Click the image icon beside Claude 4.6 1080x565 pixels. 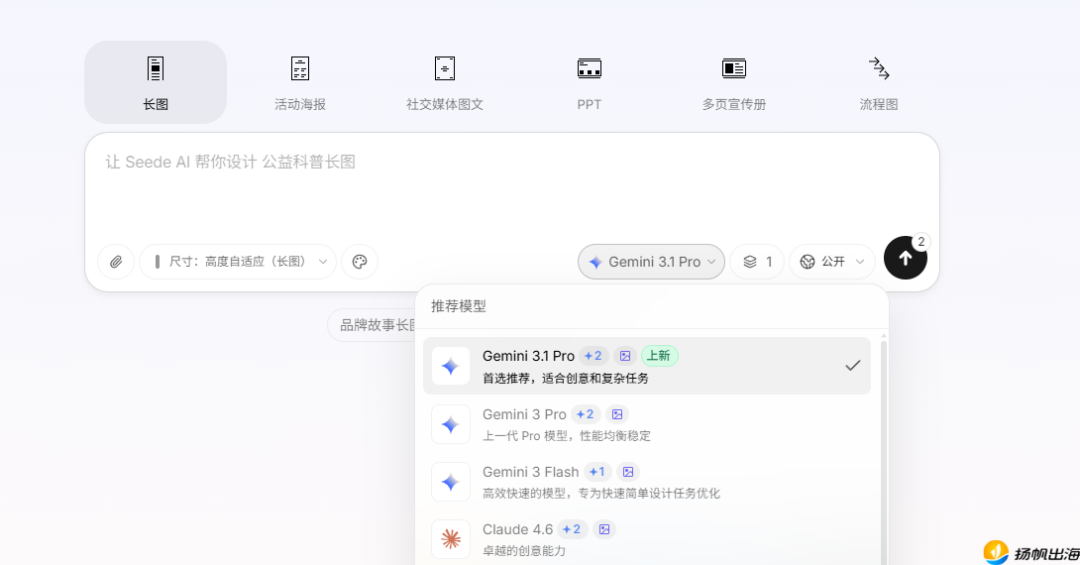coord(604,529)
